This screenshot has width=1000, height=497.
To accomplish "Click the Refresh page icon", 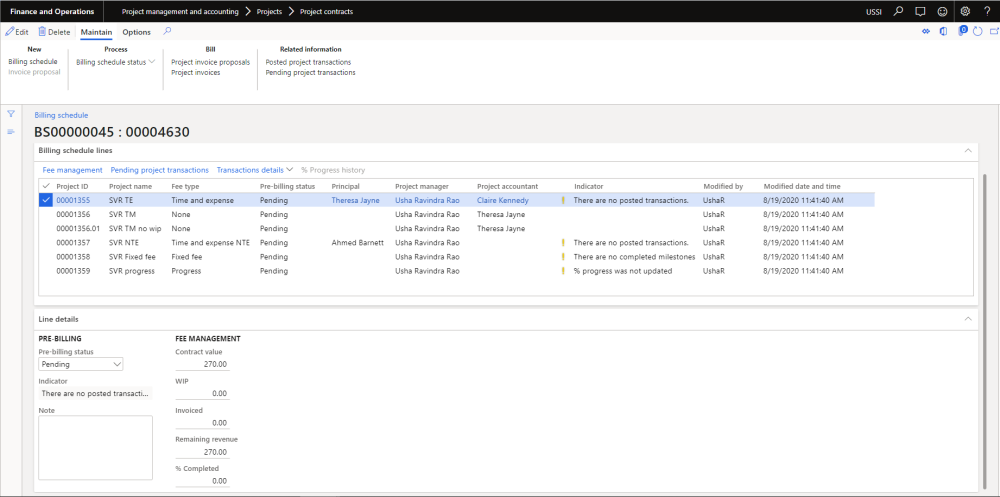I will [x=976, y=32].
